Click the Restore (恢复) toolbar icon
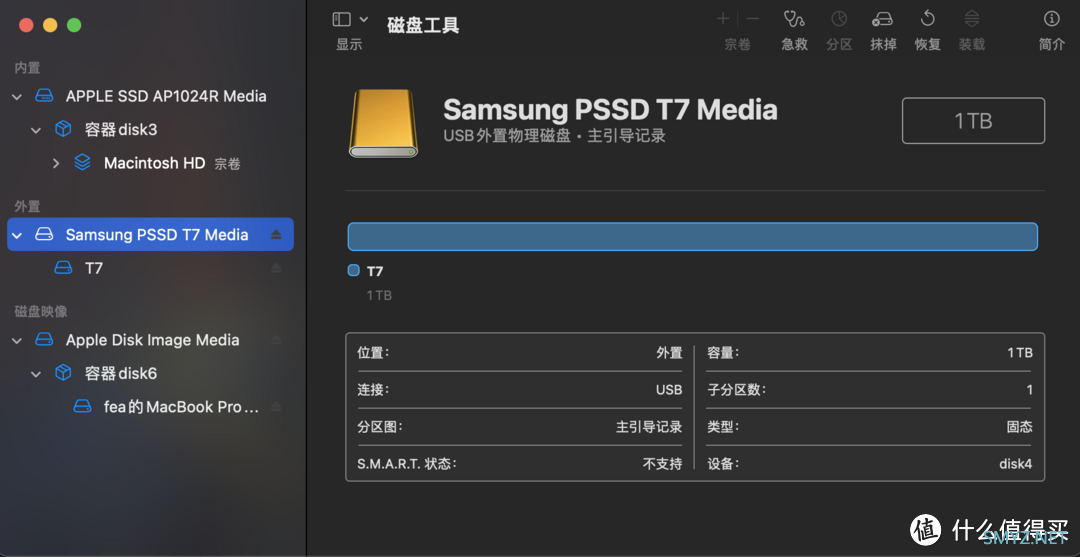The width and height of the screenshot is (1080, 557). click(927, 19)
